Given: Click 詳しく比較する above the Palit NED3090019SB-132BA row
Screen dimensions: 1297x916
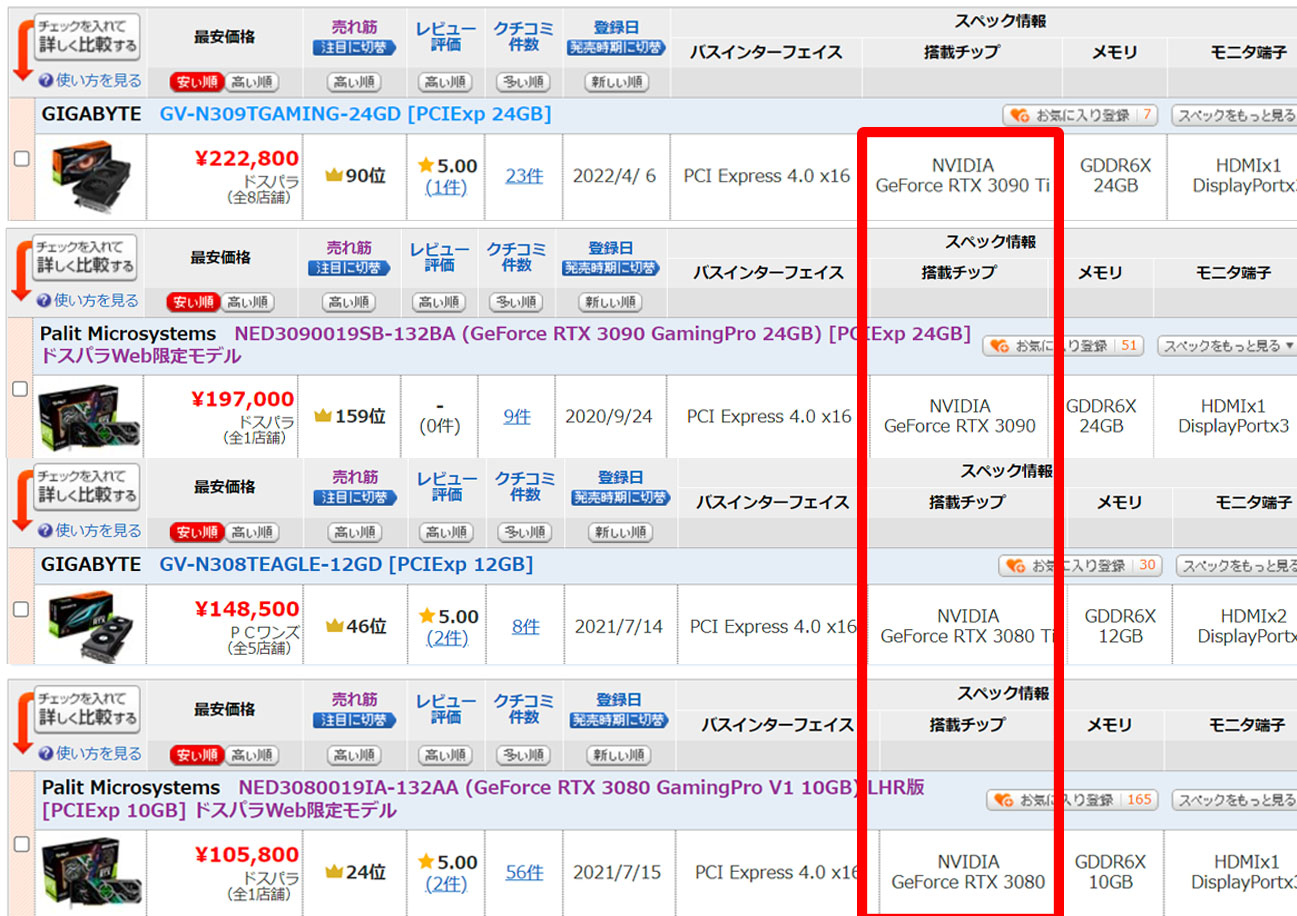Looking at the screenshot, I should click(84, 258).
